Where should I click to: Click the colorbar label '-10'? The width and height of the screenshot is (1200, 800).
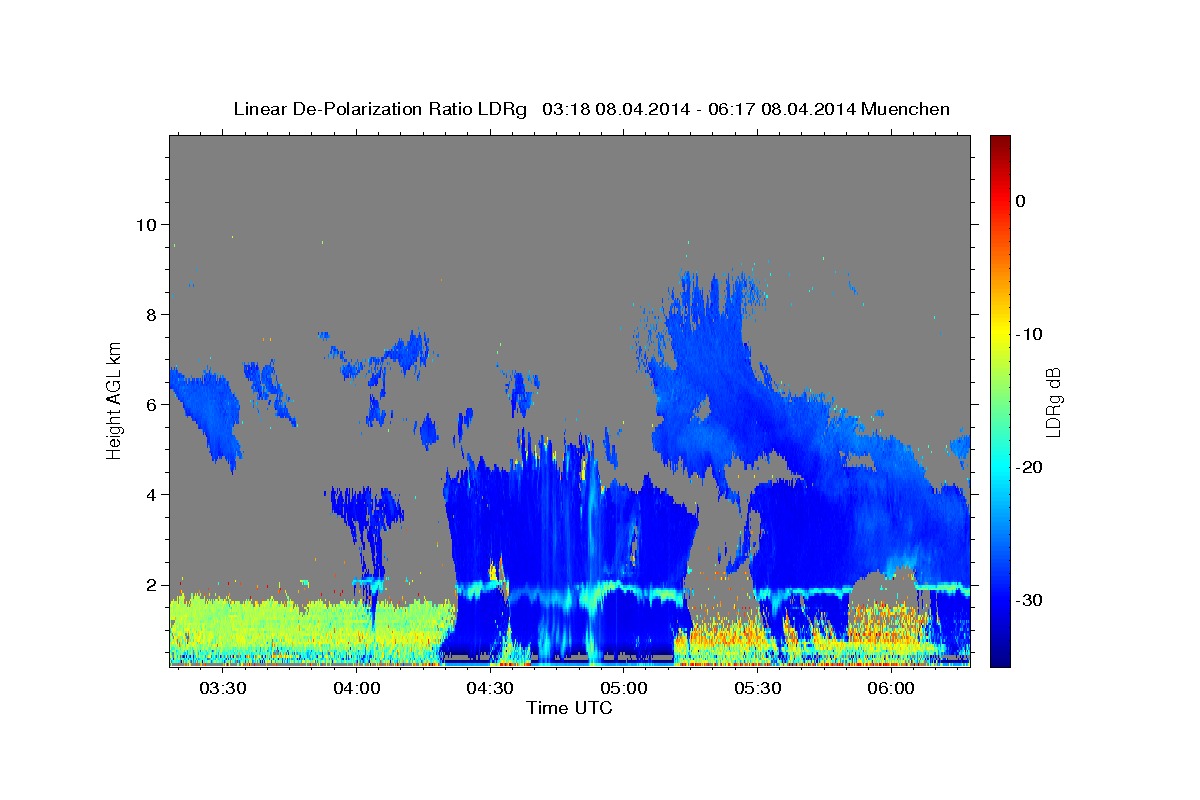(x=1030, y=334)
